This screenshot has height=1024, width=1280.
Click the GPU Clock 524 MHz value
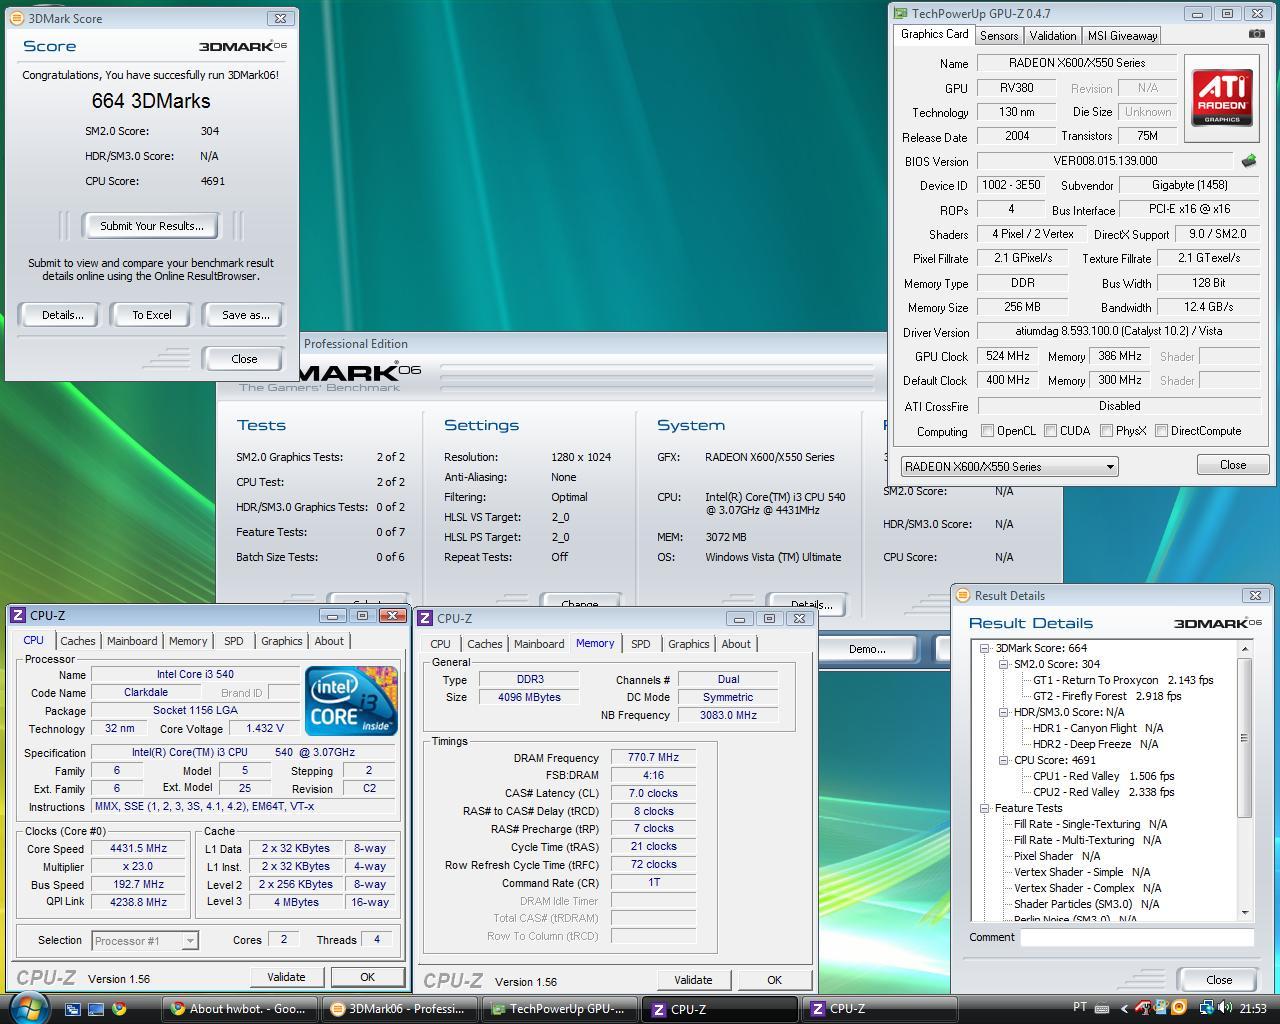pyautogui.click(x=1007, y=356)
